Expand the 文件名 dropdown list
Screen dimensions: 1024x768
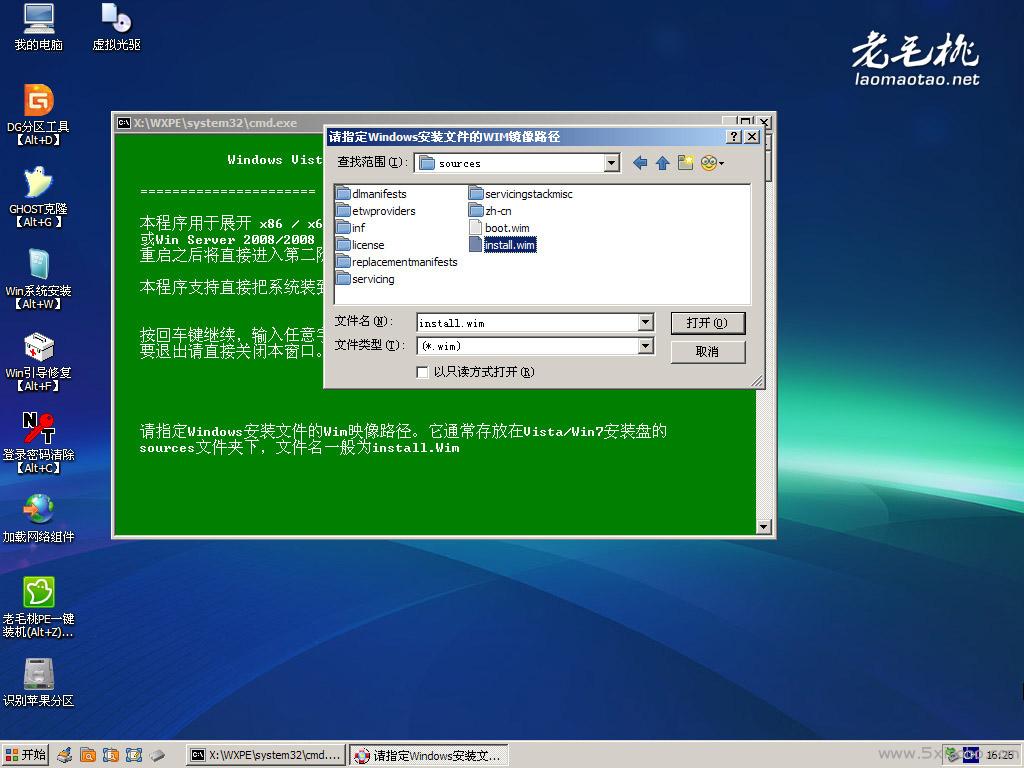[645, 322]
